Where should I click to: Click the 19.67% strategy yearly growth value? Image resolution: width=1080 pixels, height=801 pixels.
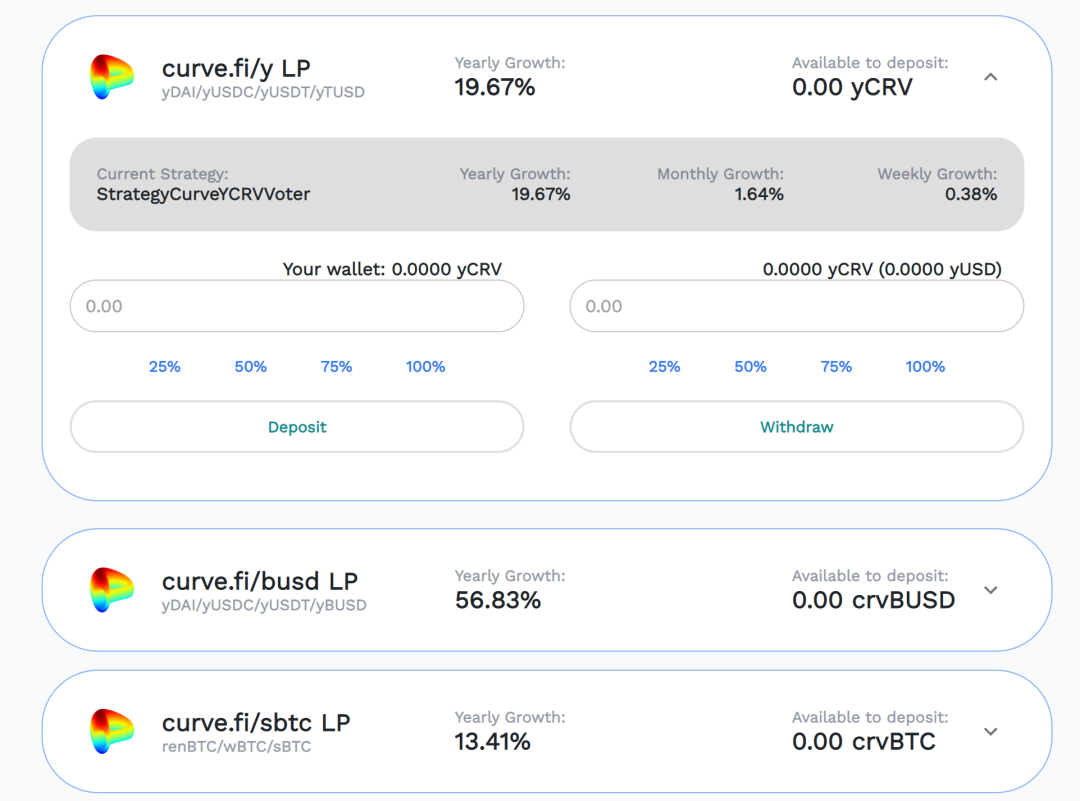tap(541, 194)
